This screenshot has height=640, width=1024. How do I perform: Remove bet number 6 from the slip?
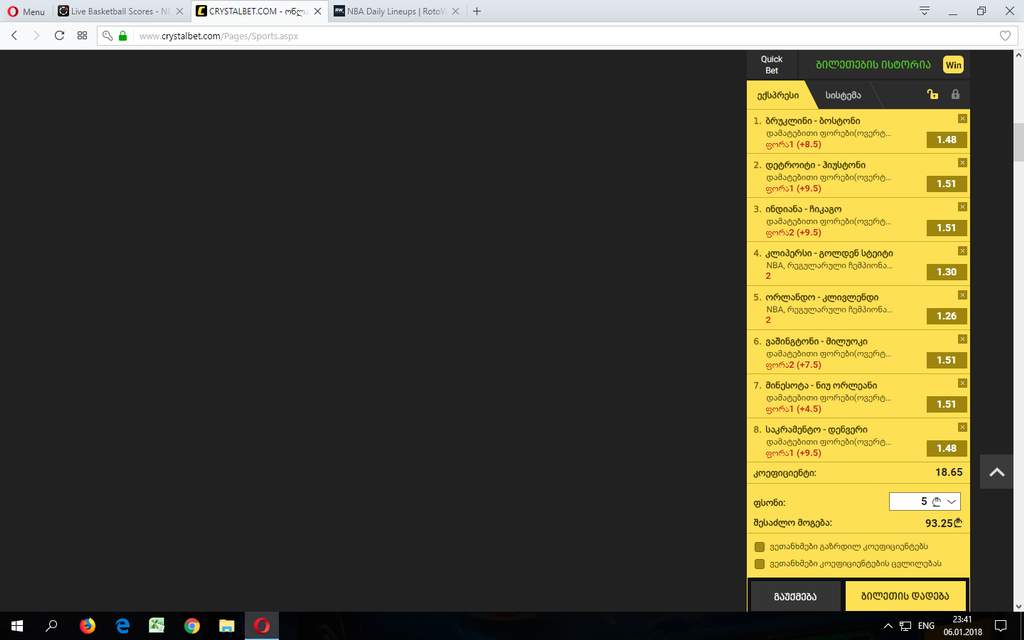click(x=962, y=339)
